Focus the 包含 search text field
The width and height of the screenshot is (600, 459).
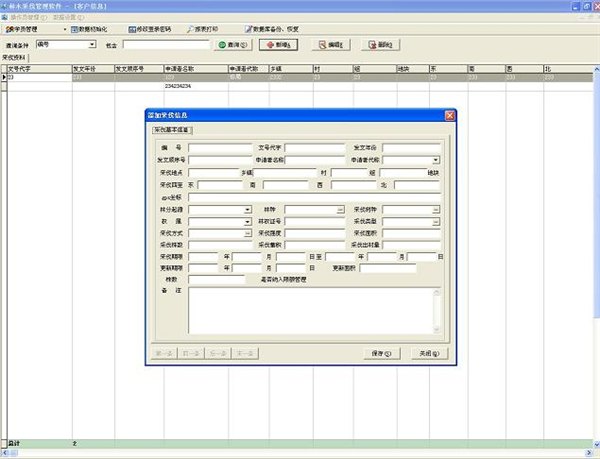pos(166,45)
